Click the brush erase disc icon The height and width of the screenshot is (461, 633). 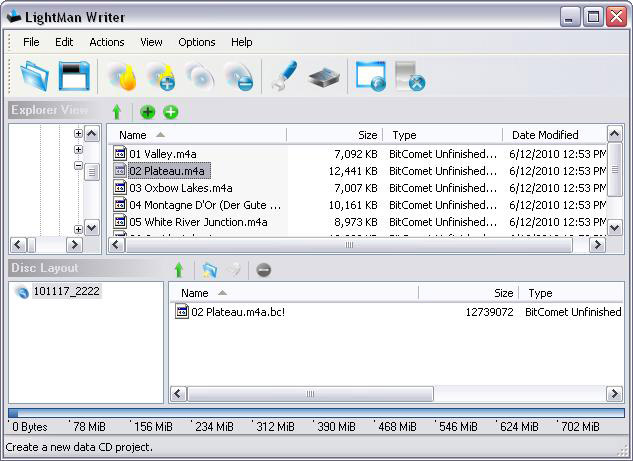point(283,76)
